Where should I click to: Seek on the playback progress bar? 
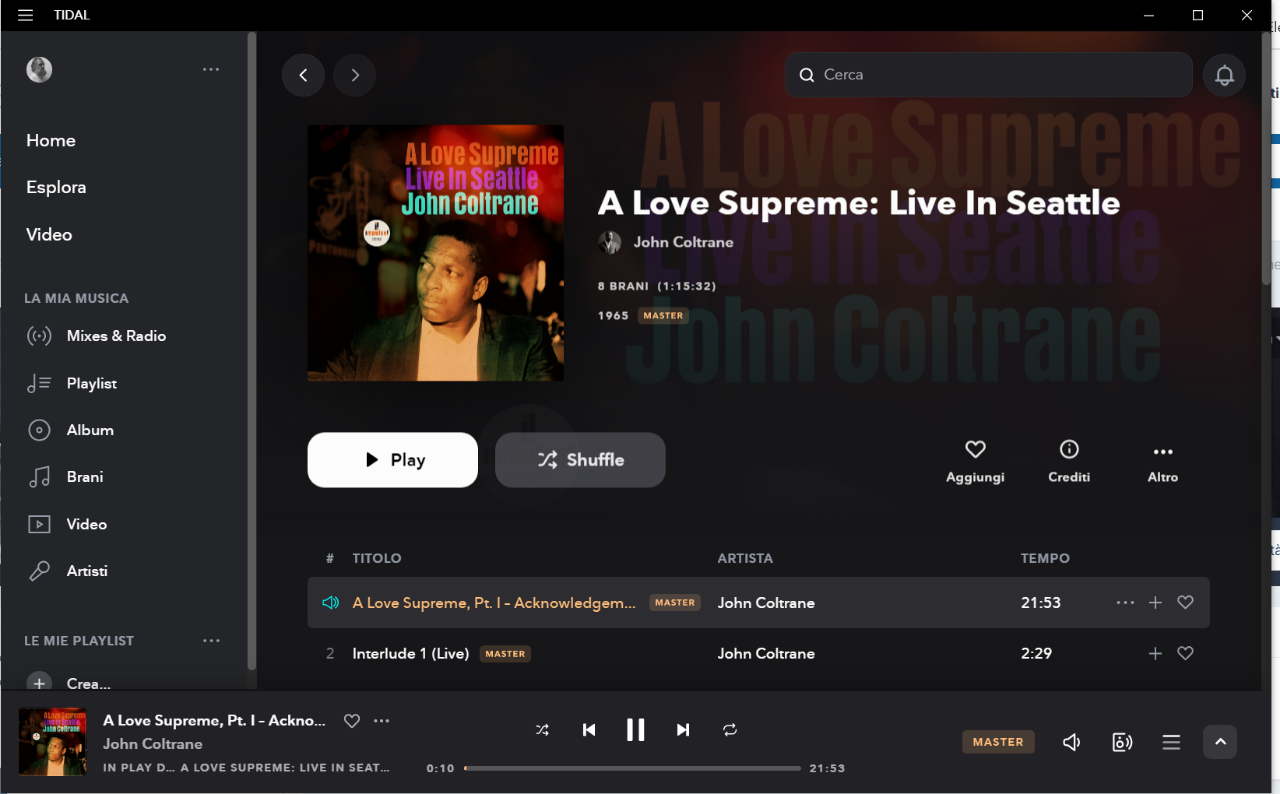[x=633, y=768]
